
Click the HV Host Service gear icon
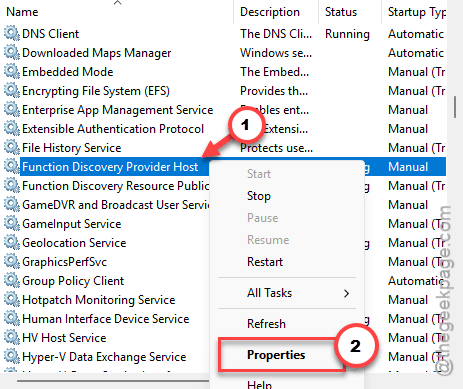click(12, 338)
